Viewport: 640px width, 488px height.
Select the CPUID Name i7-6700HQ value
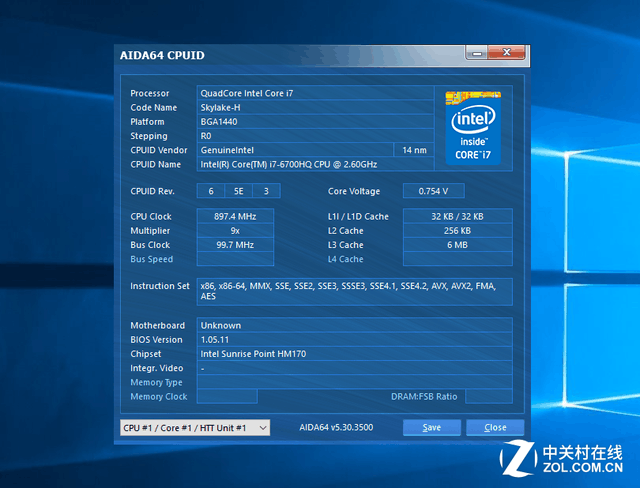315,164
